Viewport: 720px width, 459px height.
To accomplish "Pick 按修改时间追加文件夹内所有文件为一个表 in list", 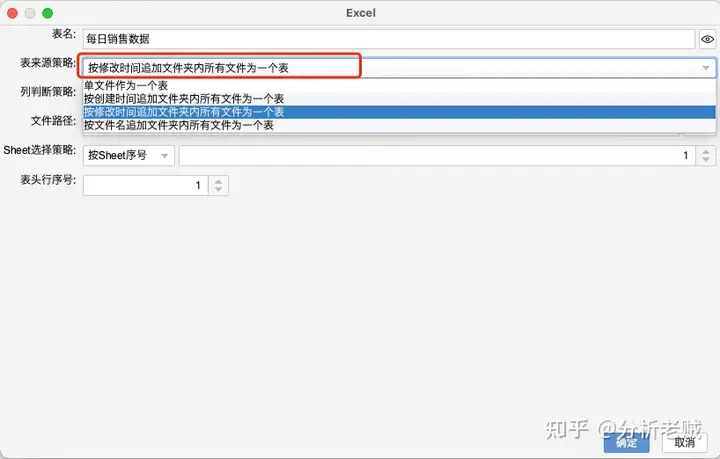I will [x=399, y=112].
